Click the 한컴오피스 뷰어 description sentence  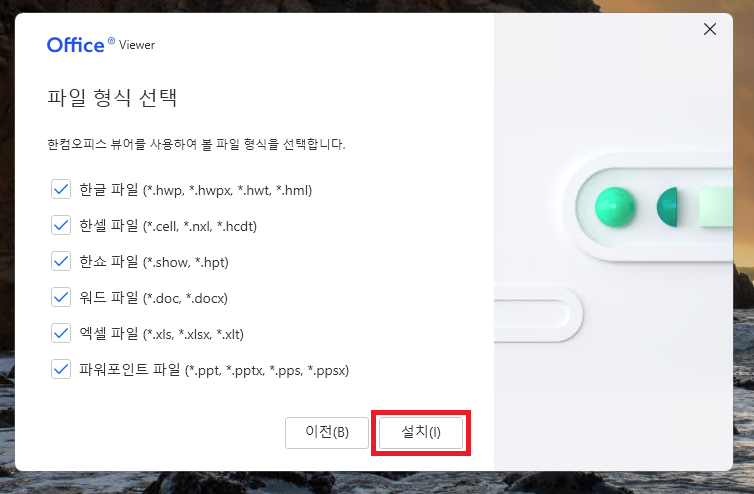[196, 144]
